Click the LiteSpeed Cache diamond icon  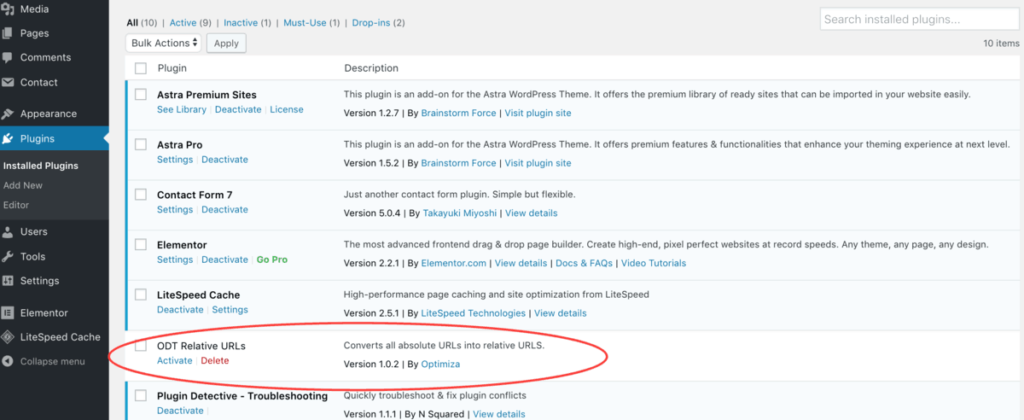(x=7, y=337)
